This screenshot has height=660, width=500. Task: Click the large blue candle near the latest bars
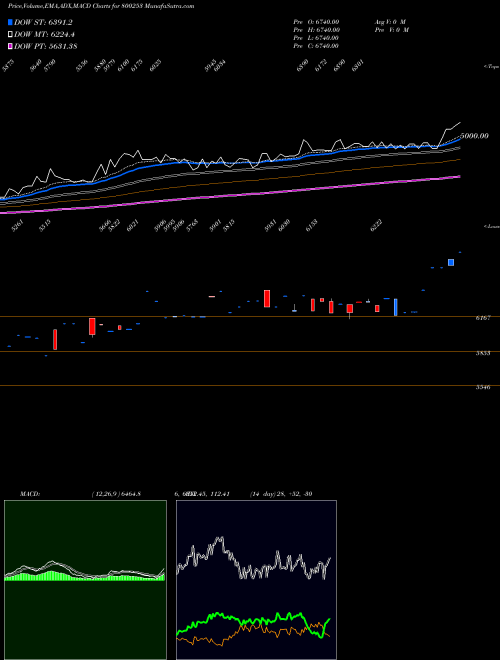coord(451,262)
